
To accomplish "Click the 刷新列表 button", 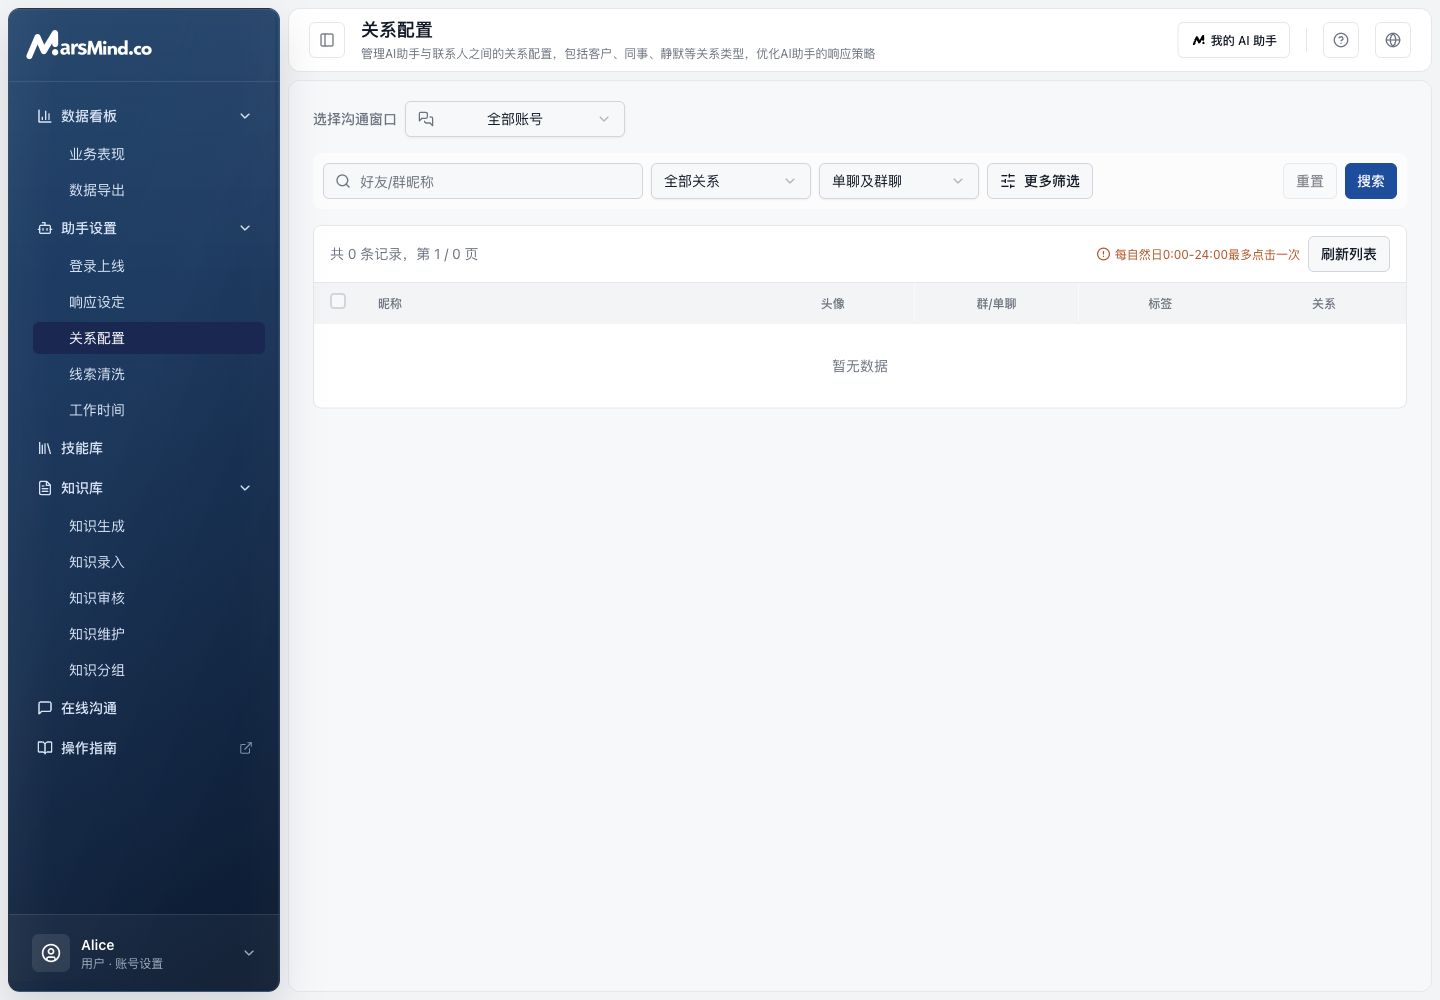I will coord(1349,254).
